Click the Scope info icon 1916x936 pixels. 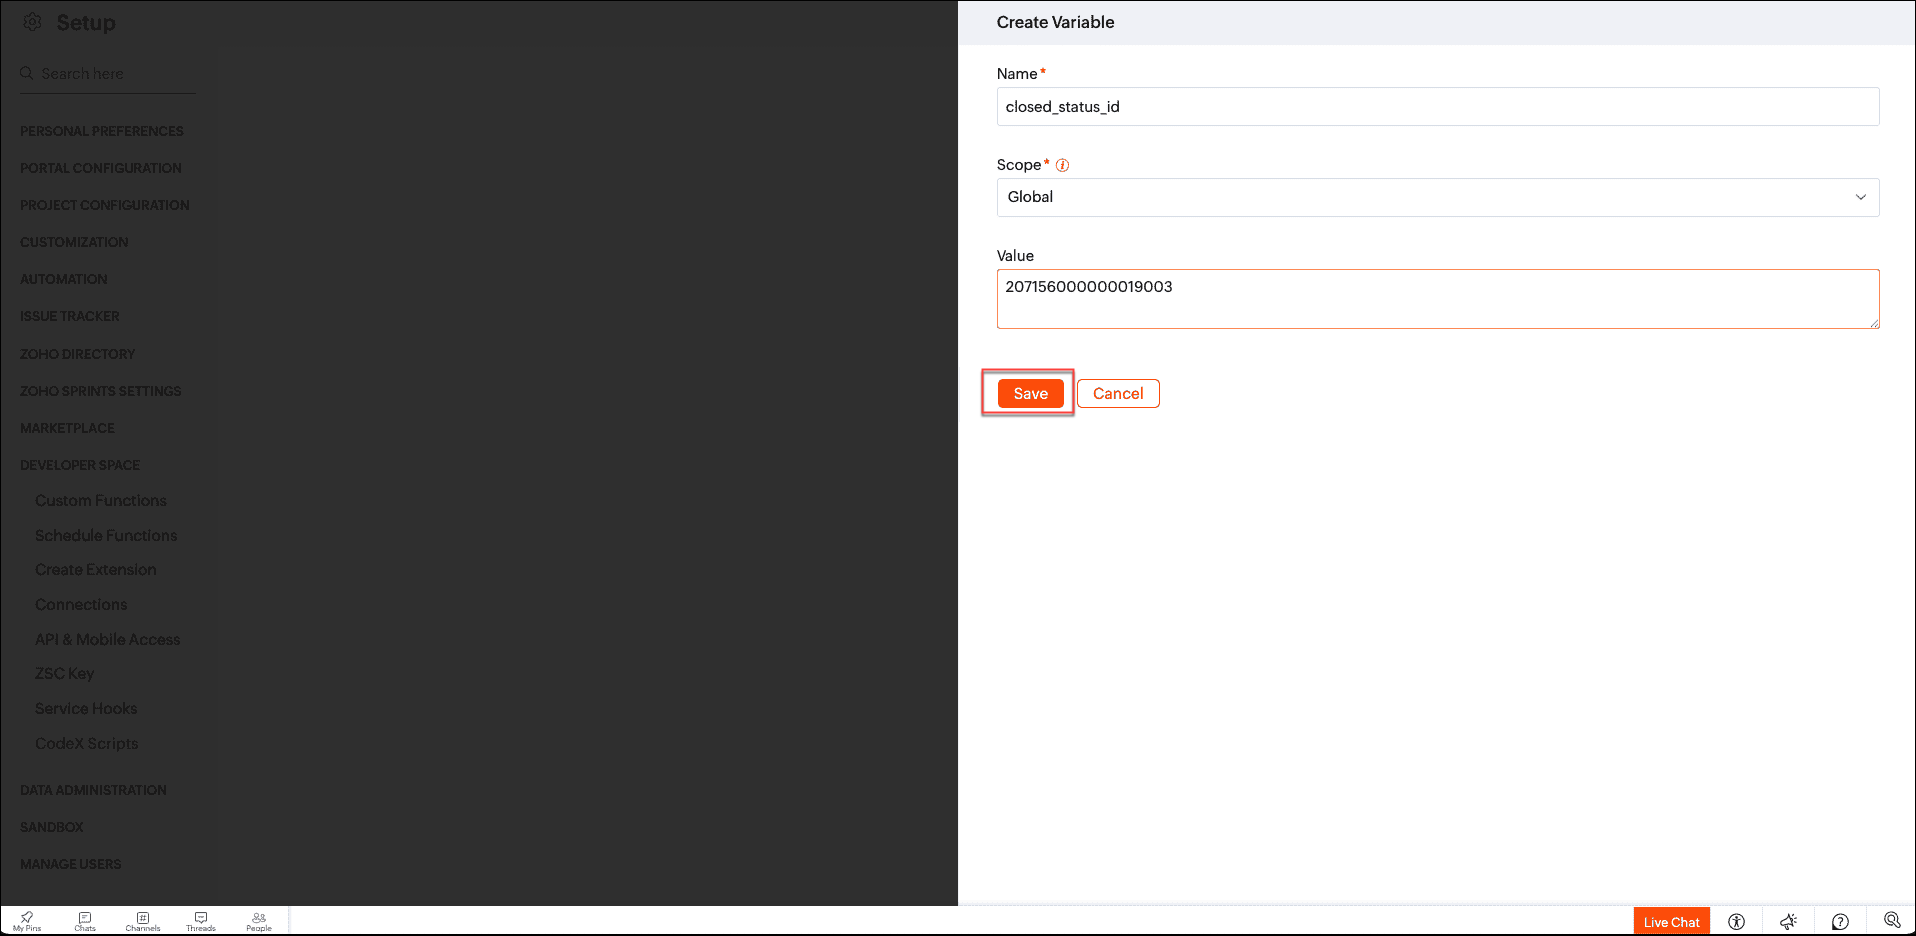(x=1062, y=165)
